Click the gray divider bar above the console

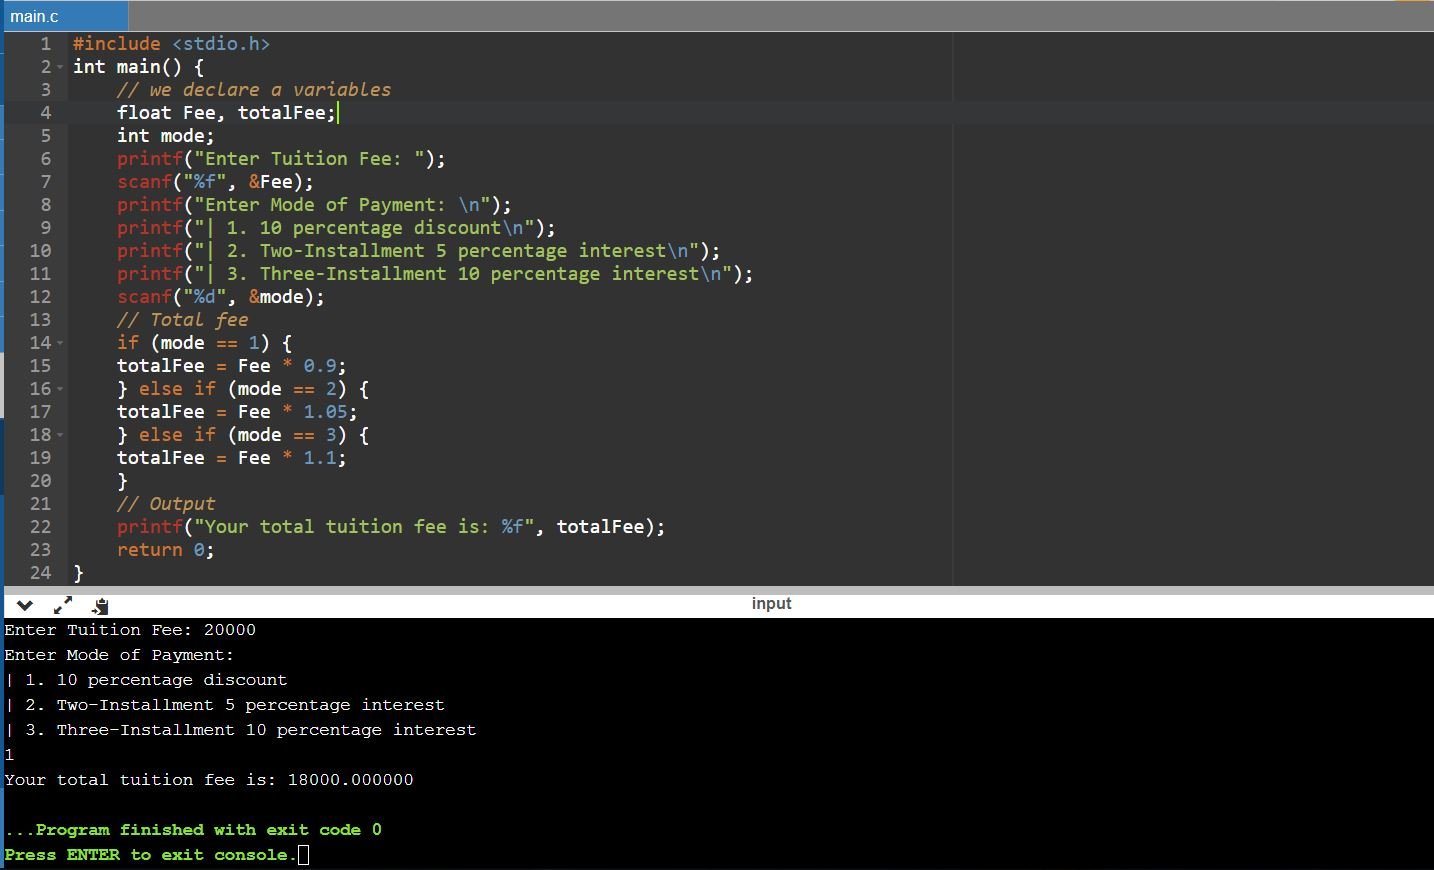[x=717, y=590]
